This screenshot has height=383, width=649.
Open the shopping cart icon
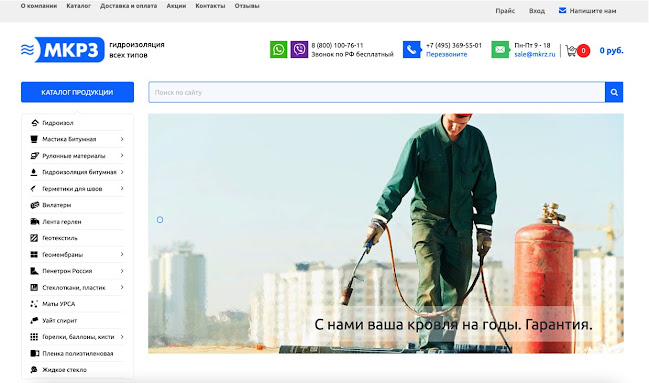click(571, 51)
